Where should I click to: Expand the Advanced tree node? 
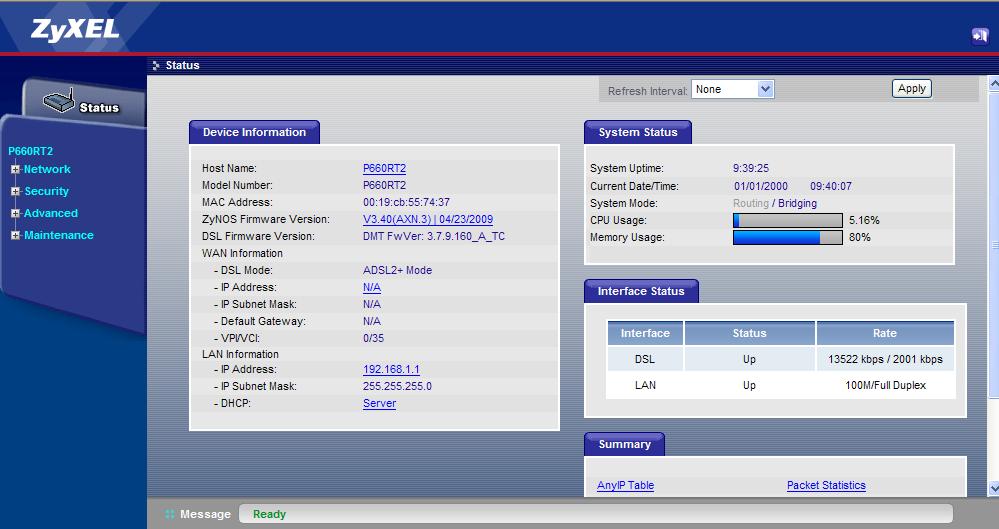[15, 214]
